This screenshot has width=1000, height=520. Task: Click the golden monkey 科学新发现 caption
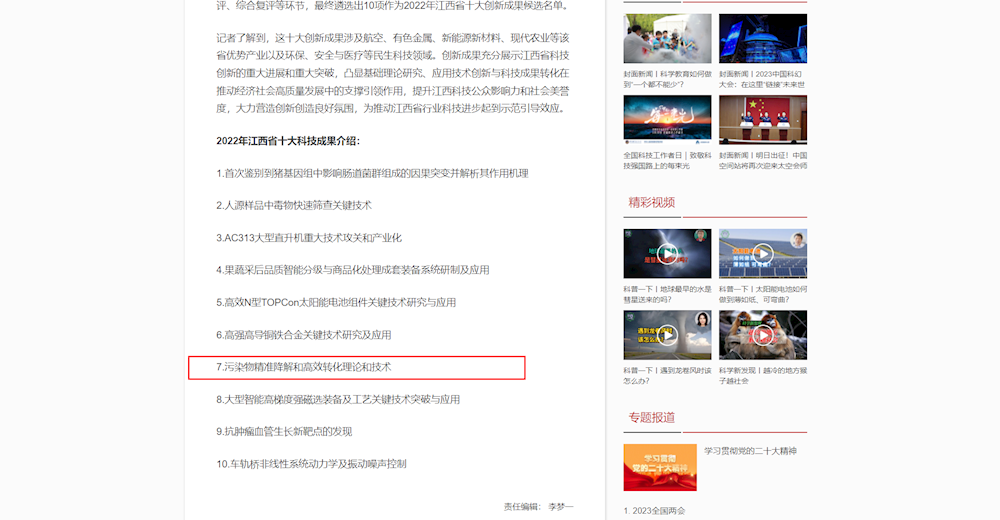[x=762, y=375]
